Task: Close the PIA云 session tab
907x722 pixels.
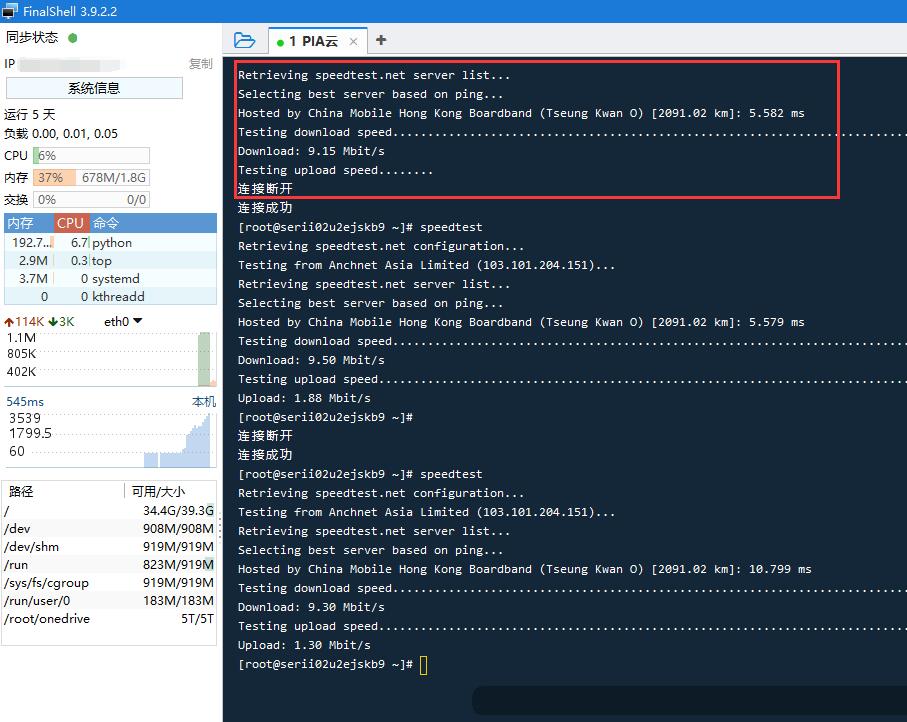Action: pos(355,41)
